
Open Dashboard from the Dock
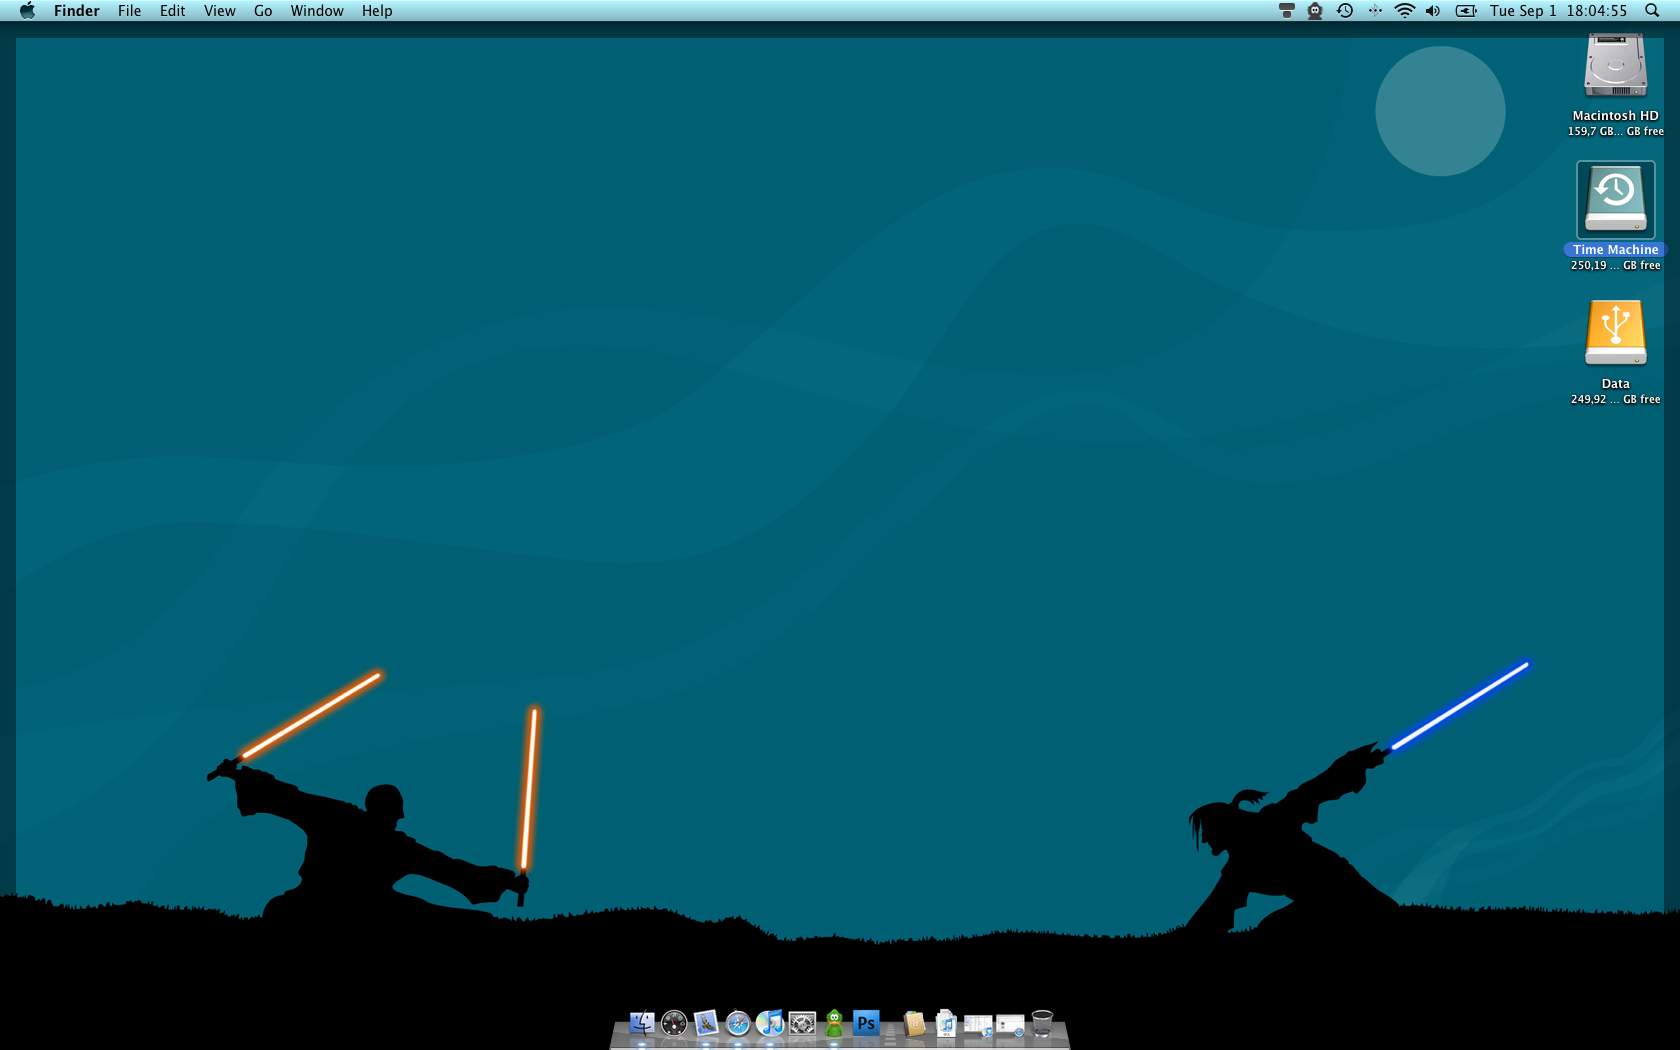click(x=674, y=1024)
